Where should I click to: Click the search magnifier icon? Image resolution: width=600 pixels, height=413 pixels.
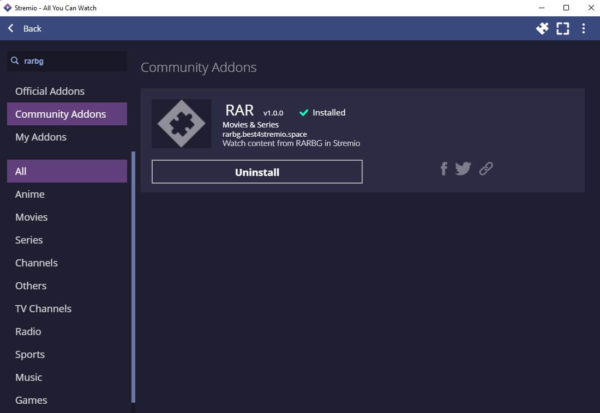[15, 60]
